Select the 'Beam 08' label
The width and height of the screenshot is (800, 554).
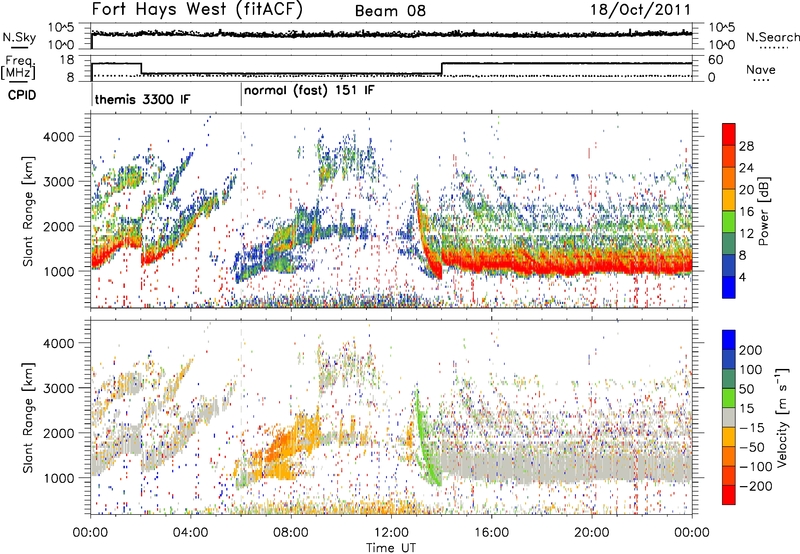coord(390,11)
